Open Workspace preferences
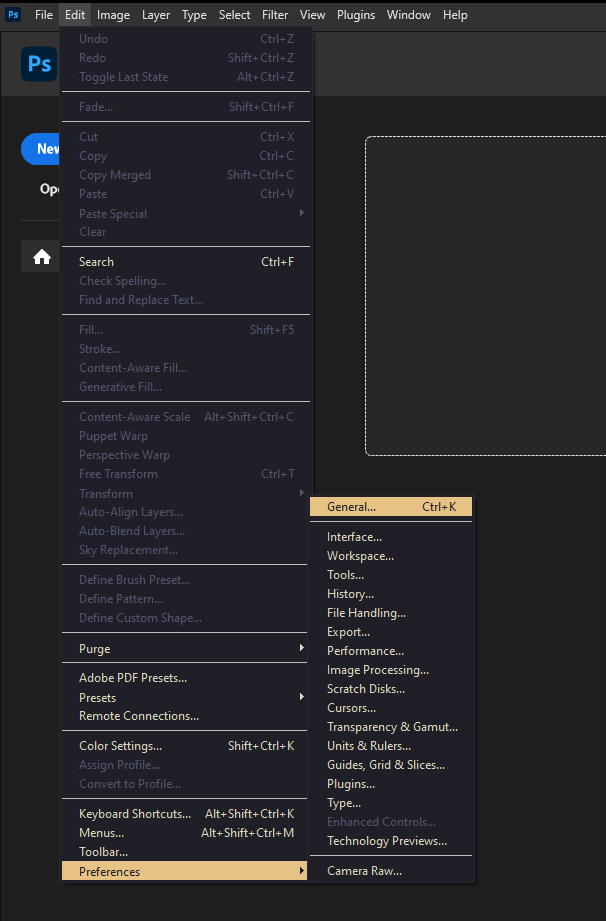This screenshot has height=921, width=606. pos(391,556)
